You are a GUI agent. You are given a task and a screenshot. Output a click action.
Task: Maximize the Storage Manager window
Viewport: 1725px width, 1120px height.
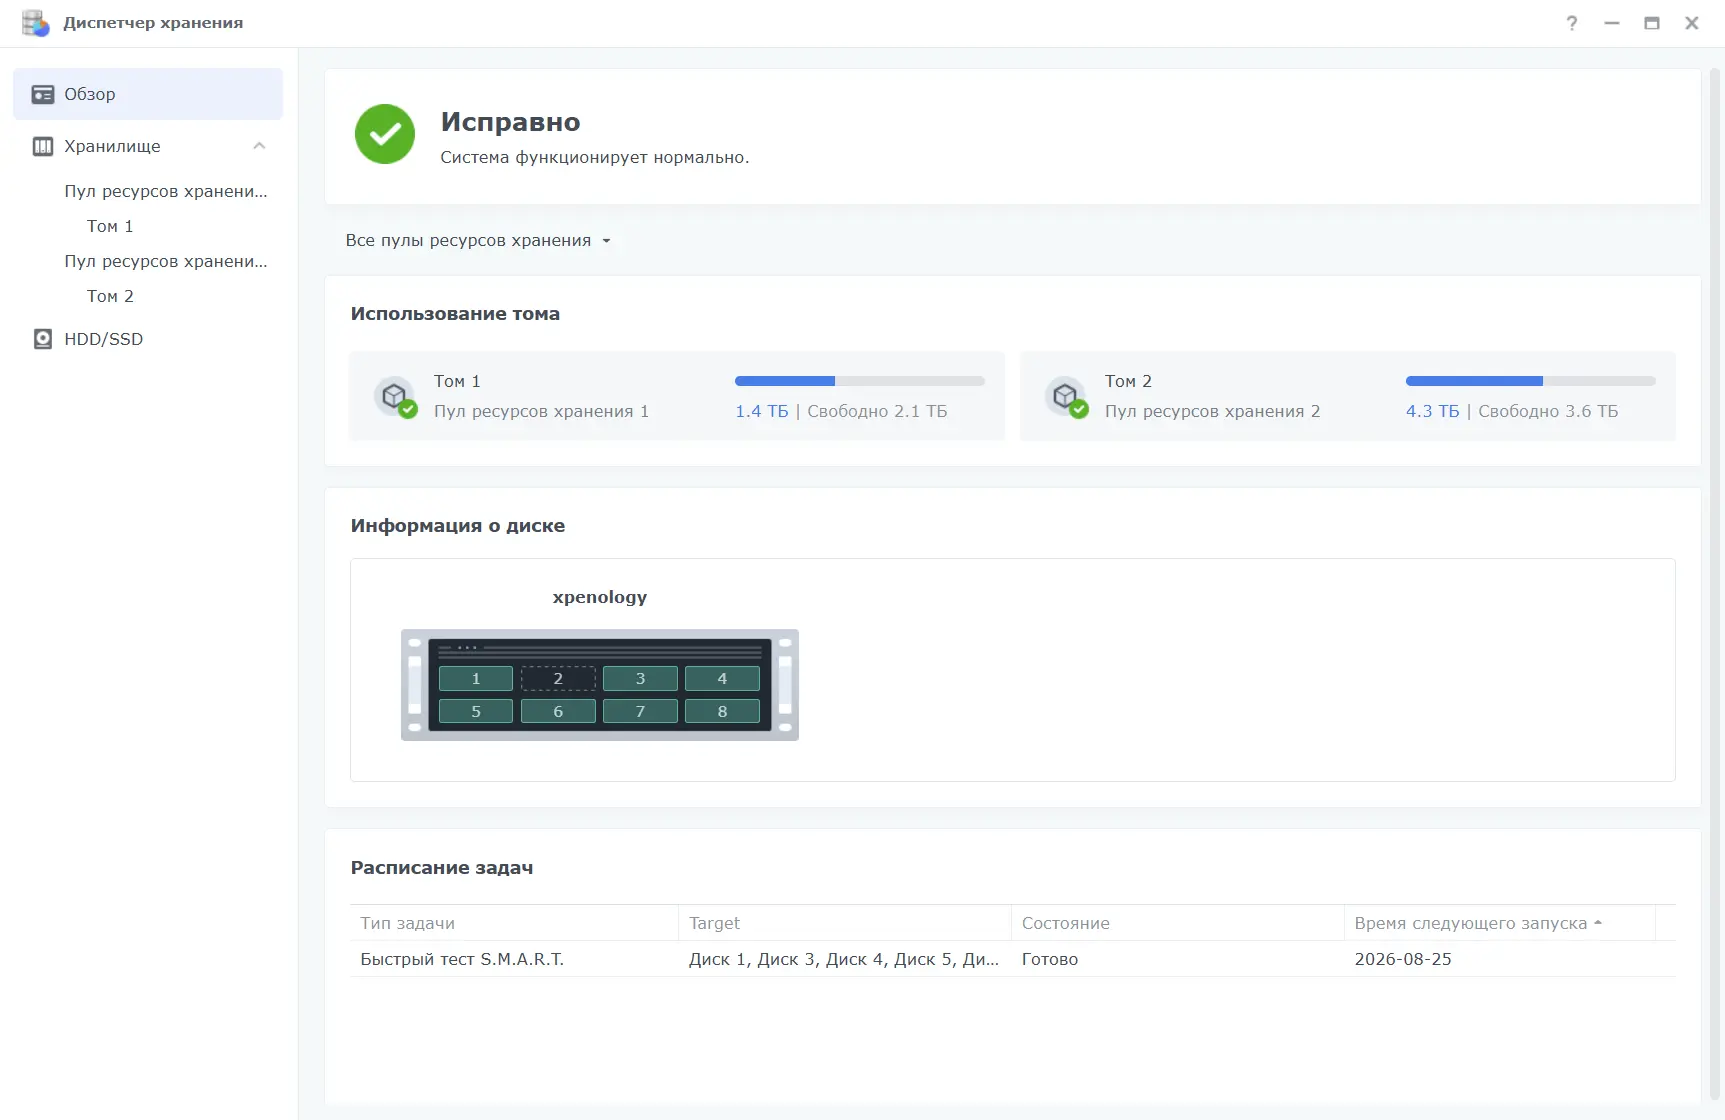point(1652,23)
